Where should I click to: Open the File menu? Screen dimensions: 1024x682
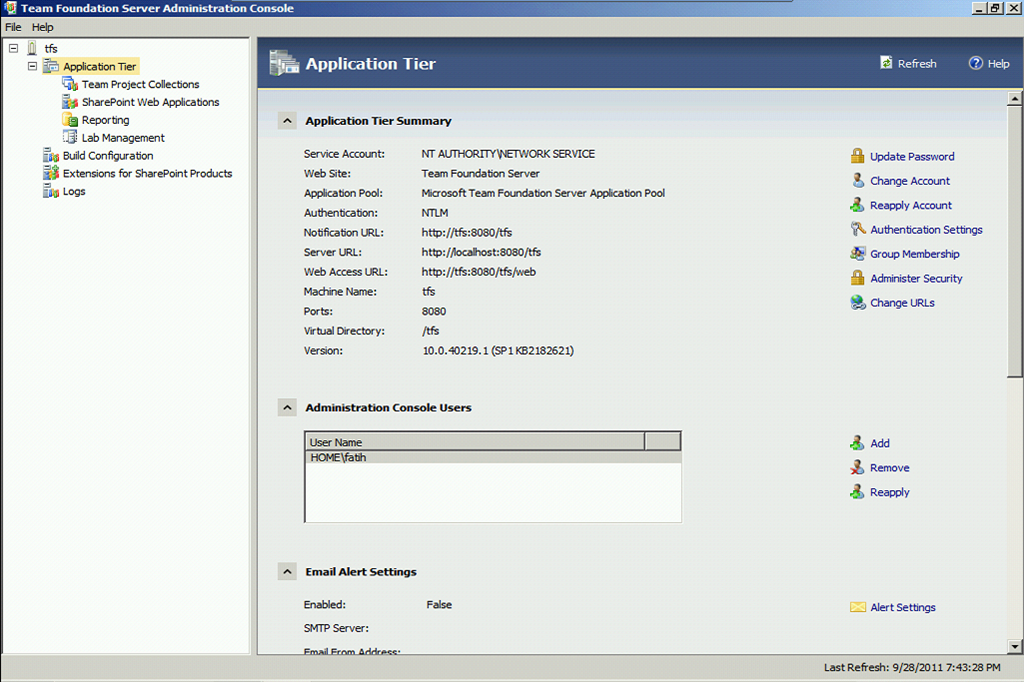point(13,27)
